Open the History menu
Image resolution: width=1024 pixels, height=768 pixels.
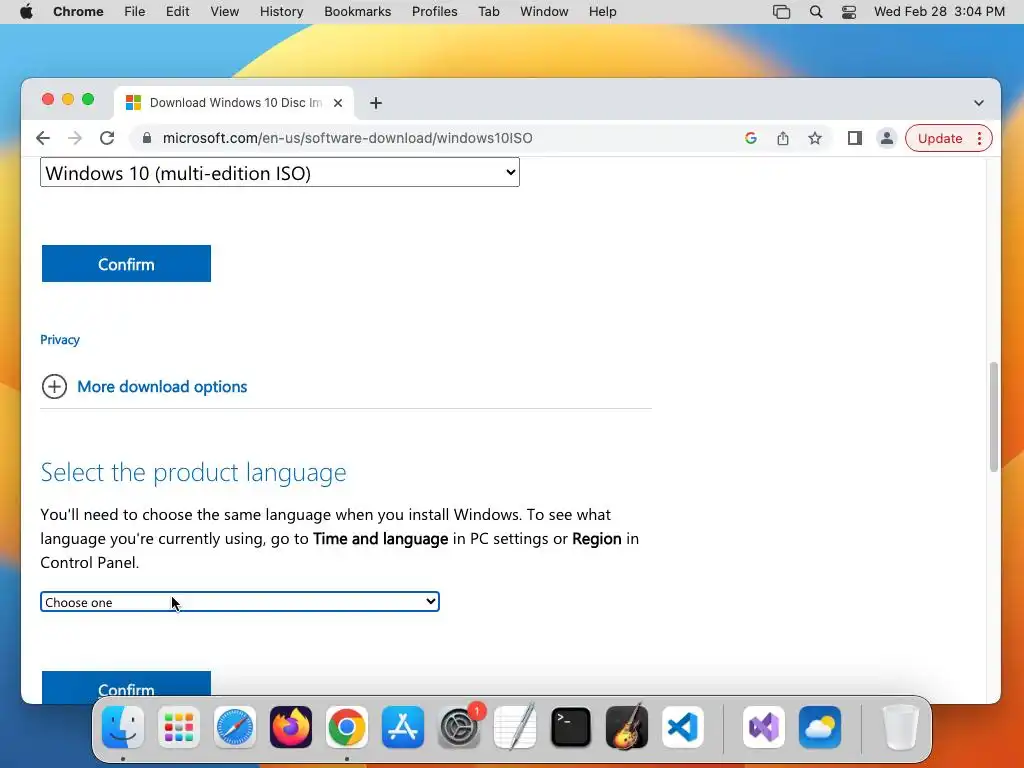[x=281, y=12]
